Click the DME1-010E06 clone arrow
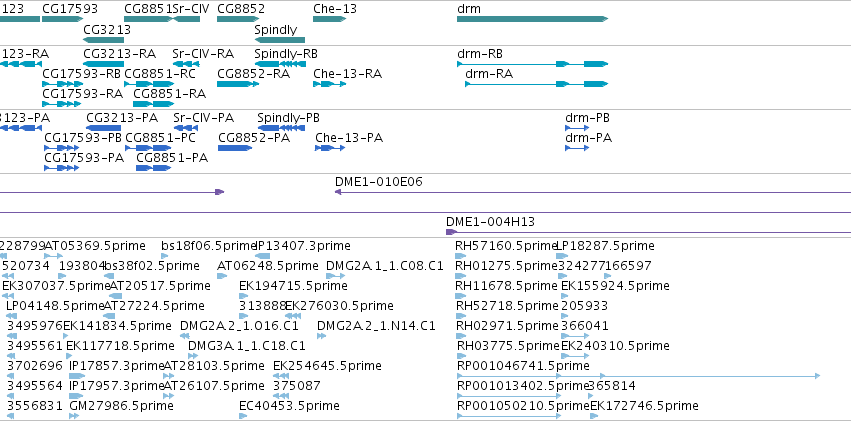Viewport: 851px width, 421px height. coord(593,192)
